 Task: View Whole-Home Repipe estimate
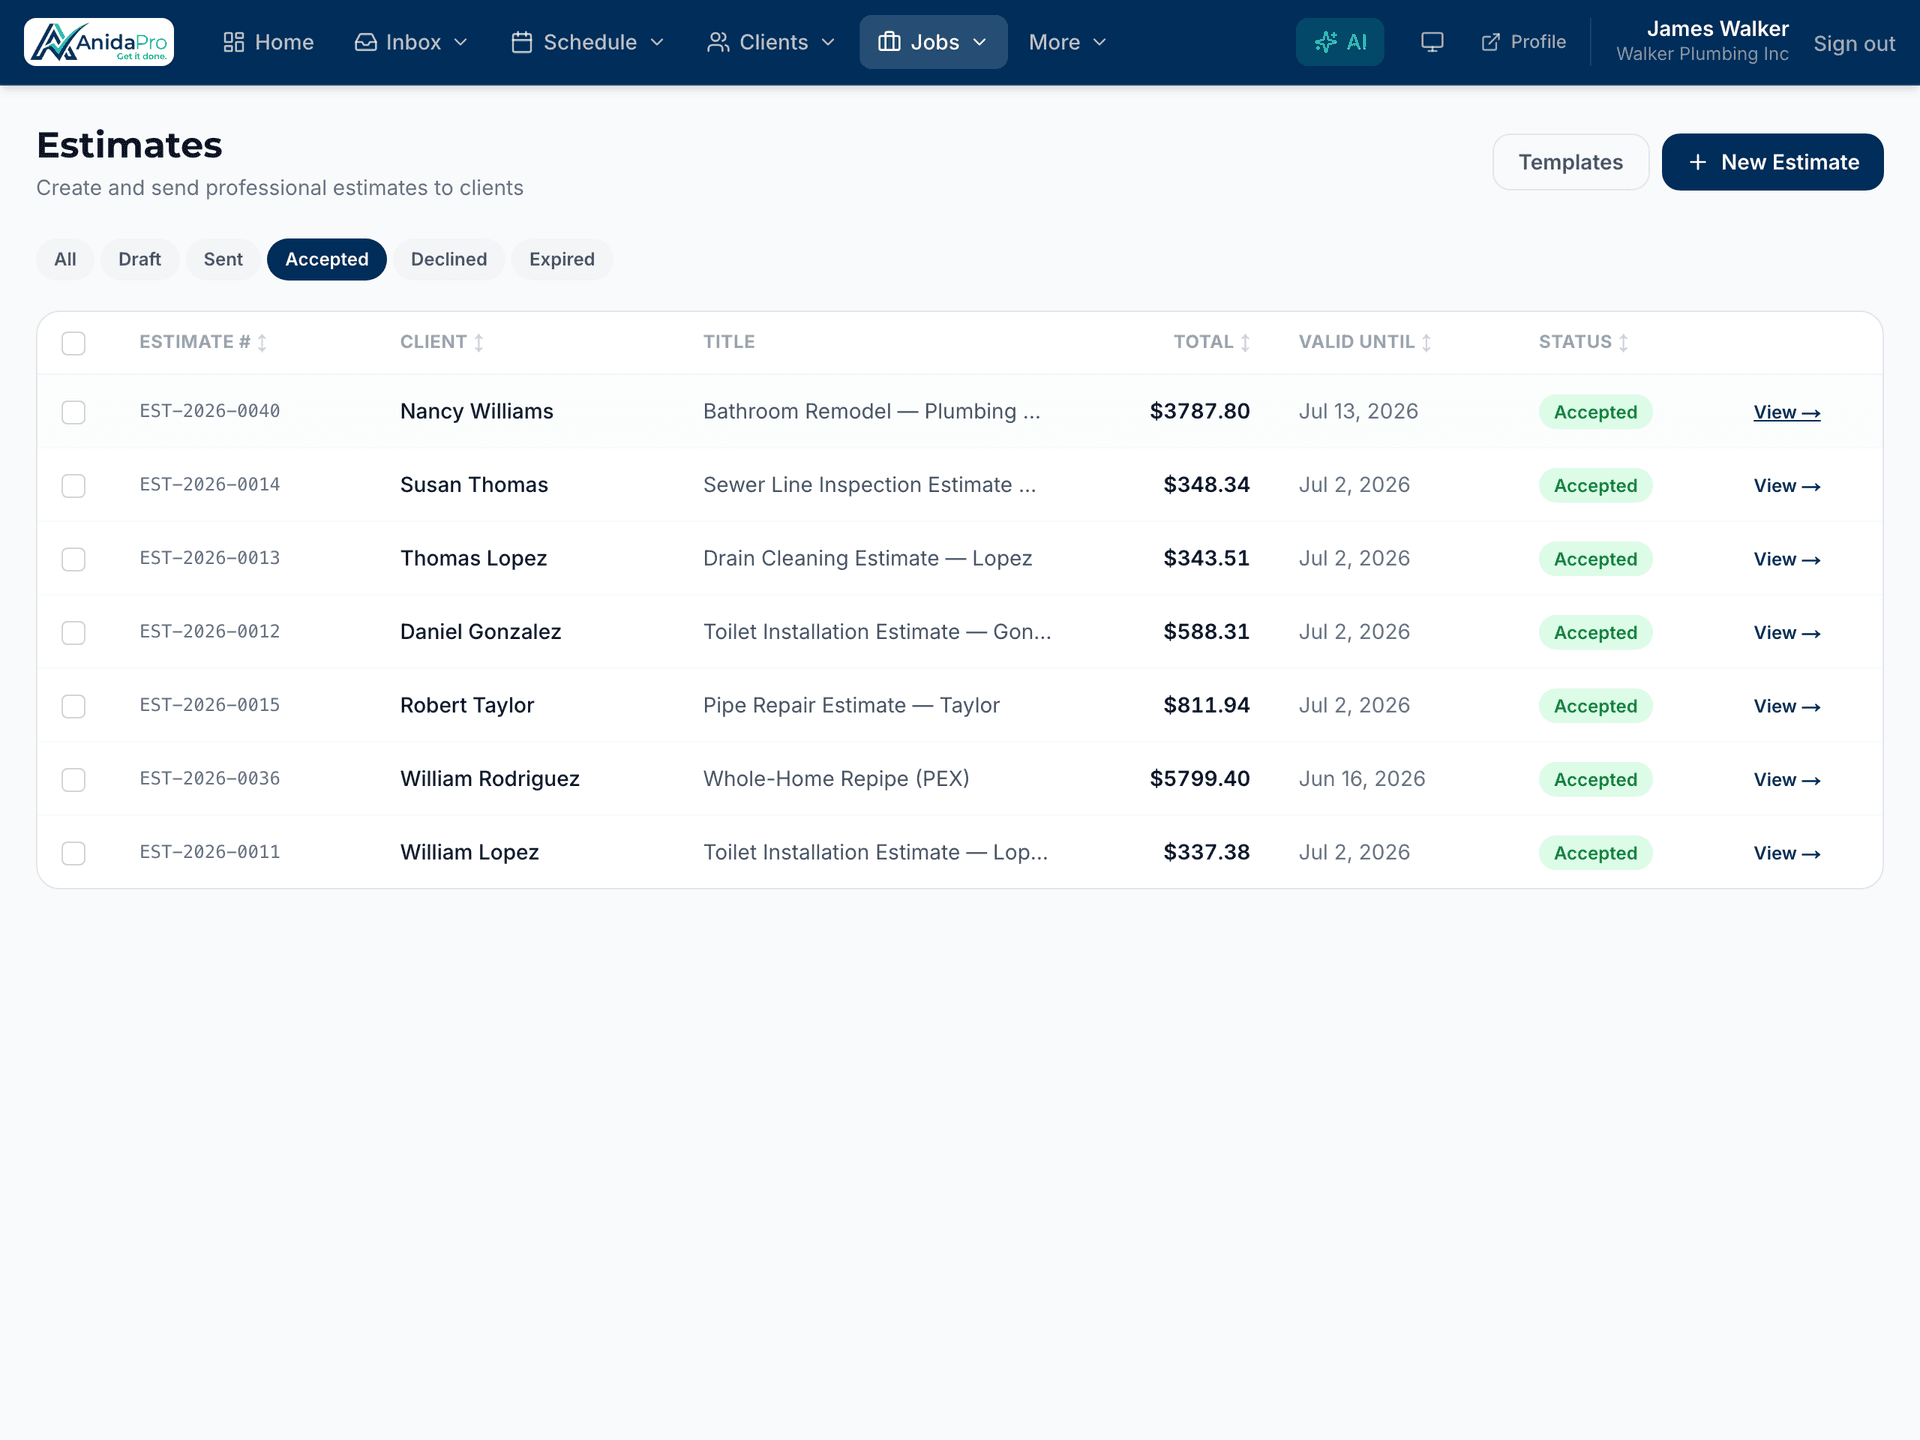click(1787, 780)
